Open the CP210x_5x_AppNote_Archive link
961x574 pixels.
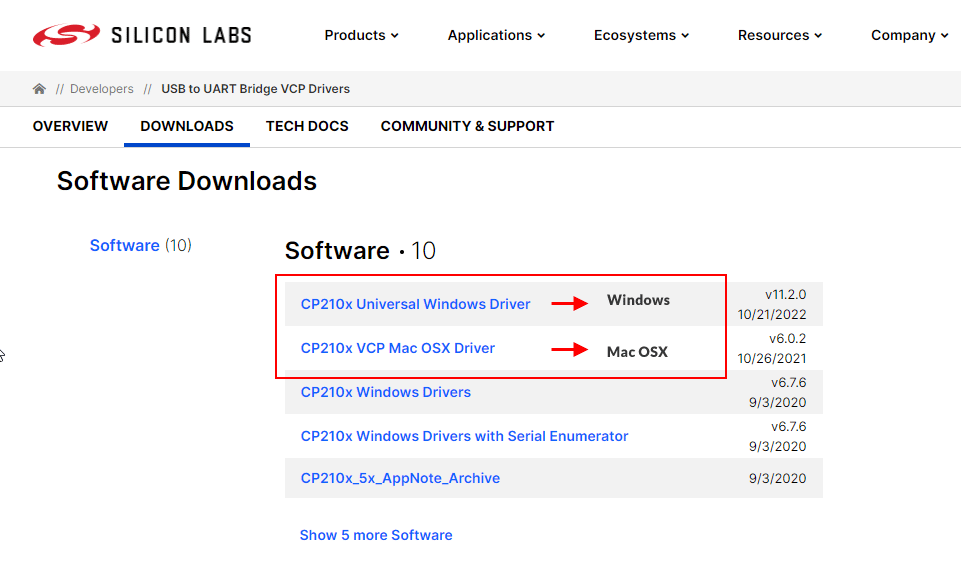tap(400, 478)
